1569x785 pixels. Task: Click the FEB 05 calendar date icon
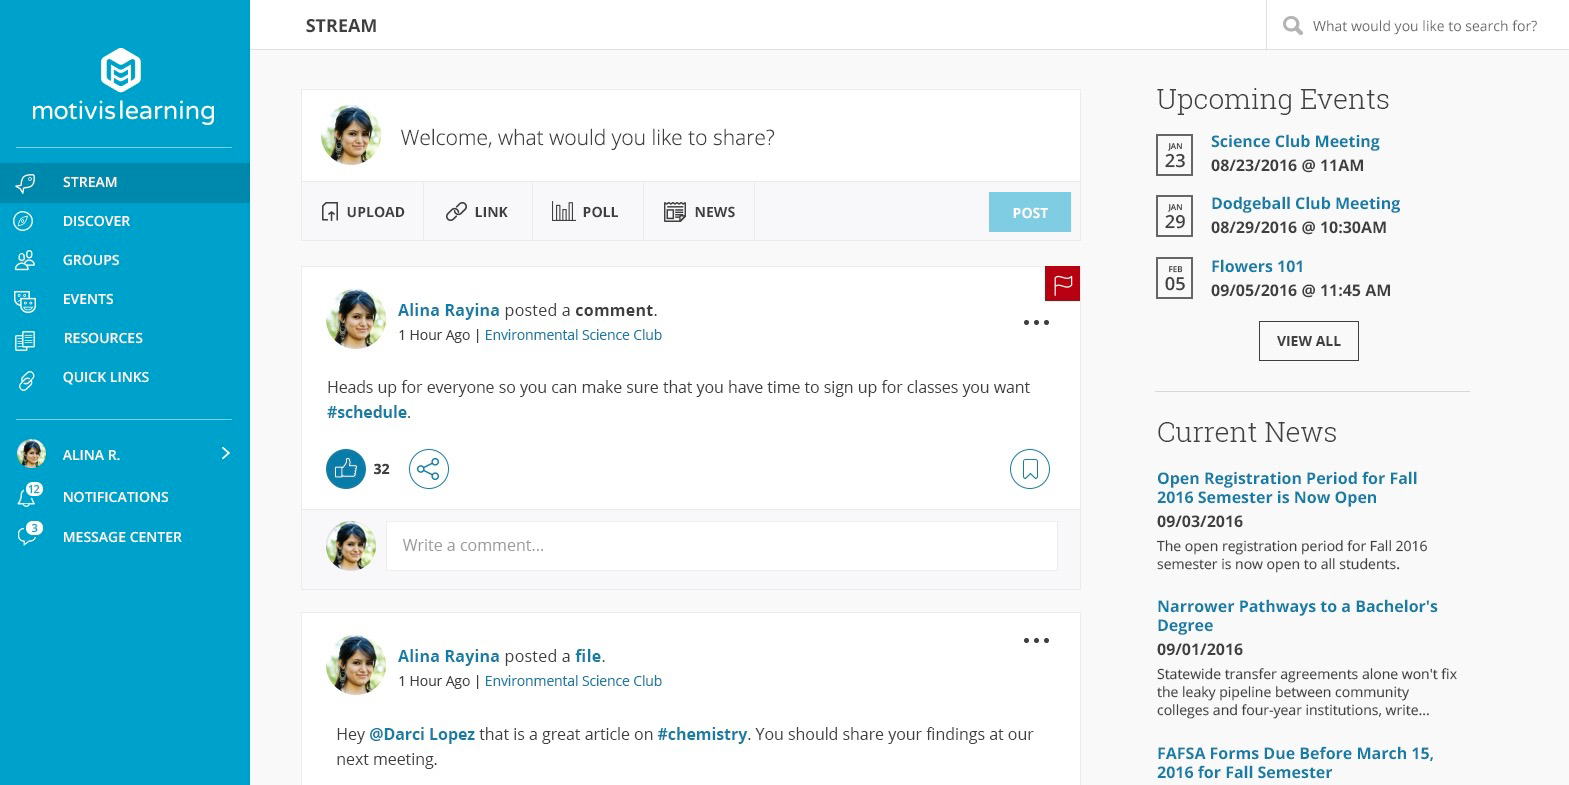(x=1175, y=279)
